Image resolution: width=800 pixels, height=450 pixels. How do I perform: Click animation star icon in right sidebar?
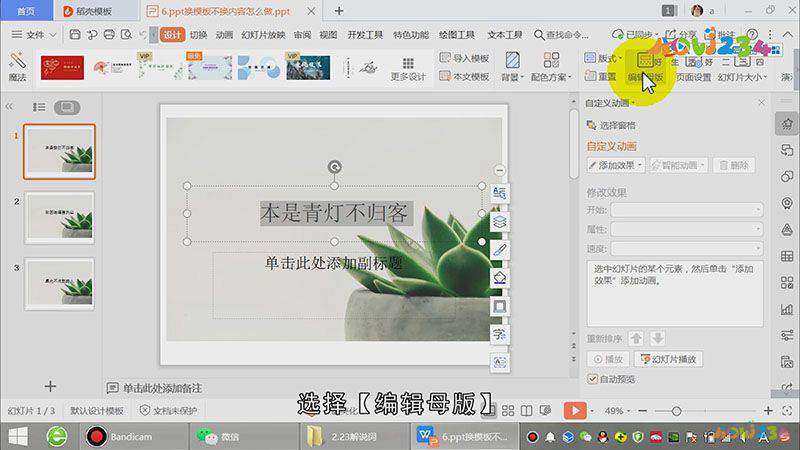787,123
